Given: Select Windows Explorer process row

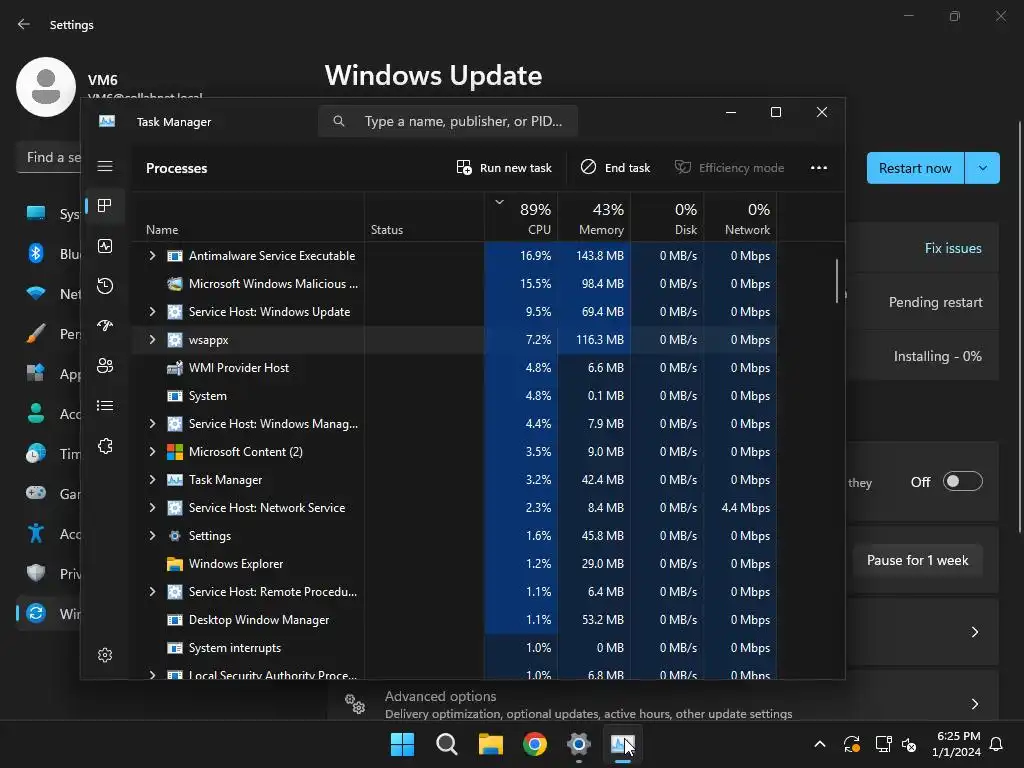Looking at the screenshot, I should pyautogui.click(x=454, y=564).
